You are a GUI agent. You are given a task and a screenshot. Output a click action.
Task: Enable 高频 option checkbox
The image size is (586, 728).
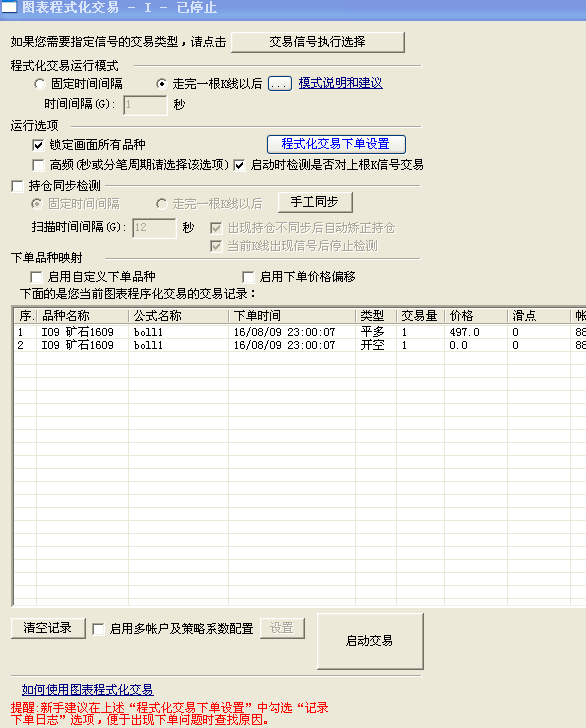coord(38,165)
